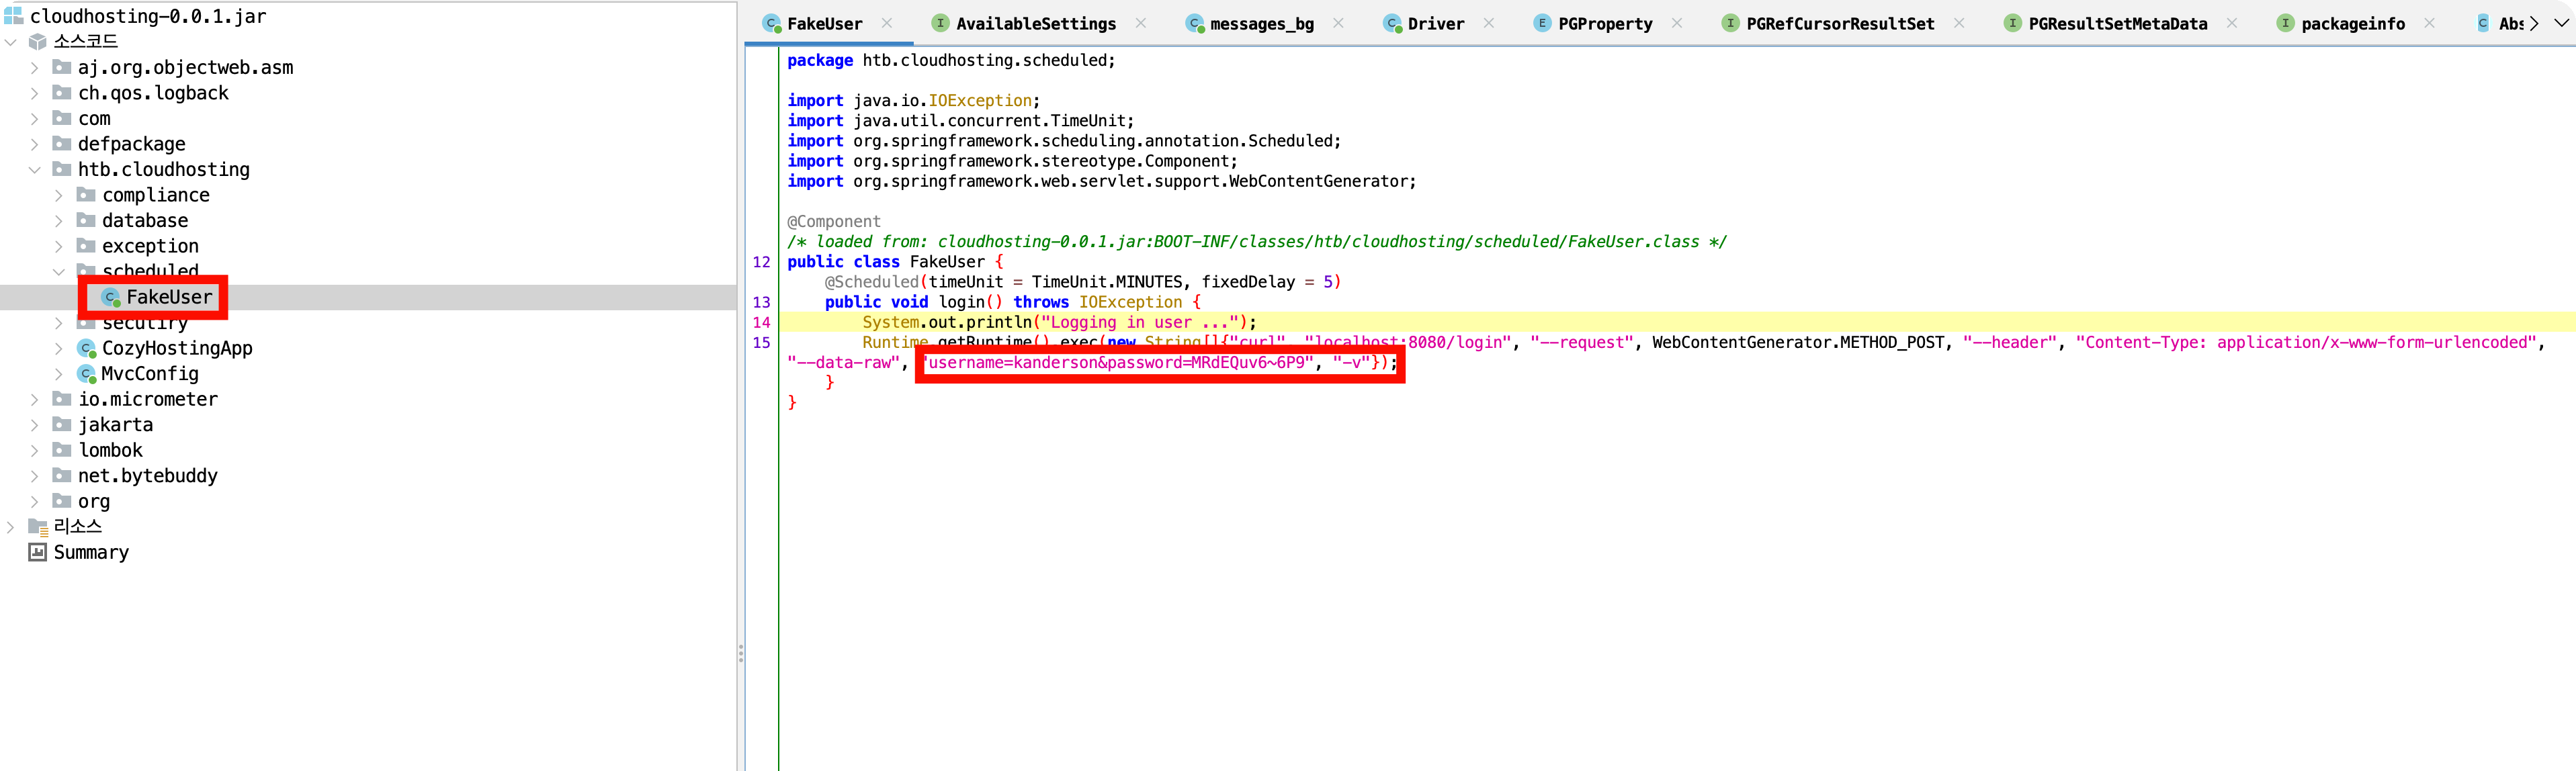This screenshot has height=771, width=2576.
Task: Click the MvcConfig class icon
Action: 87,374
